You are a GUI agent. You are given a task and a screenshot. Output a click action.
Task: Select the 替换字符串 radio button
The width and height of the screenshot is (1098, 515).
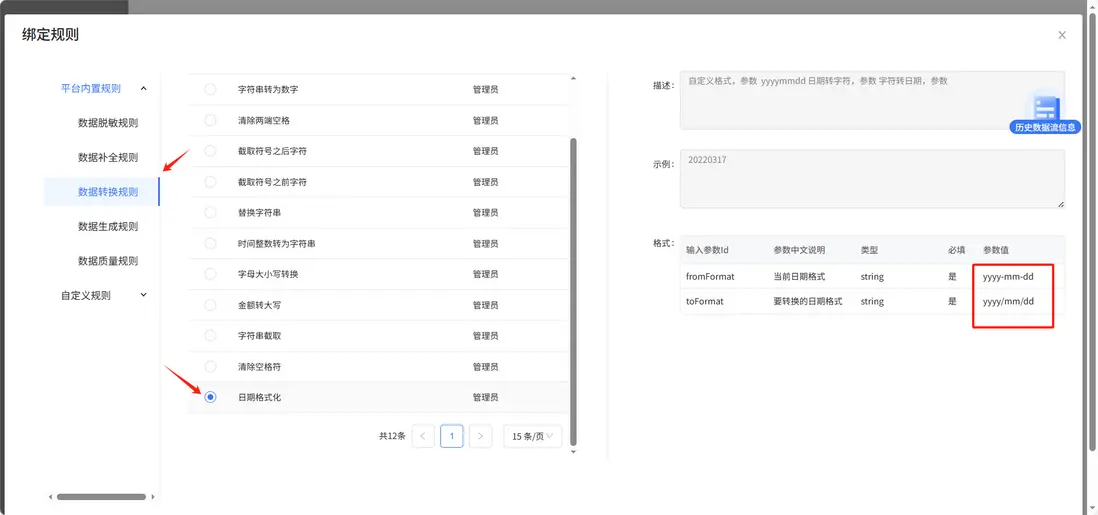(x=210, y=212)
